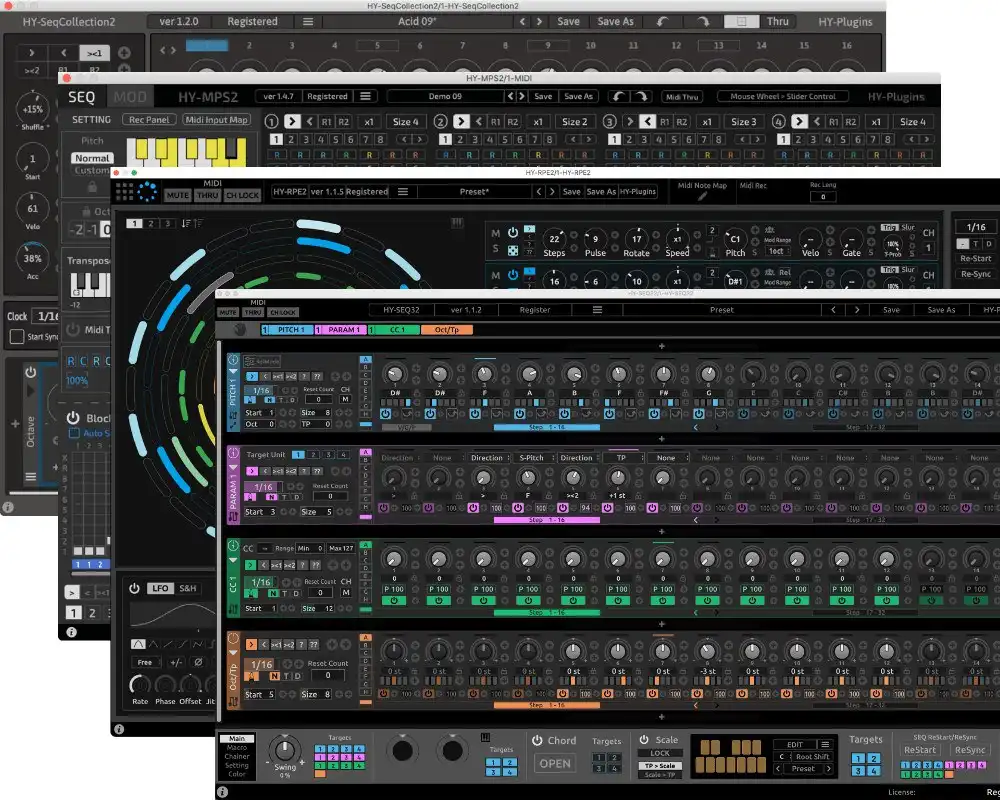Toggle the Chord power button

[537, 740]
